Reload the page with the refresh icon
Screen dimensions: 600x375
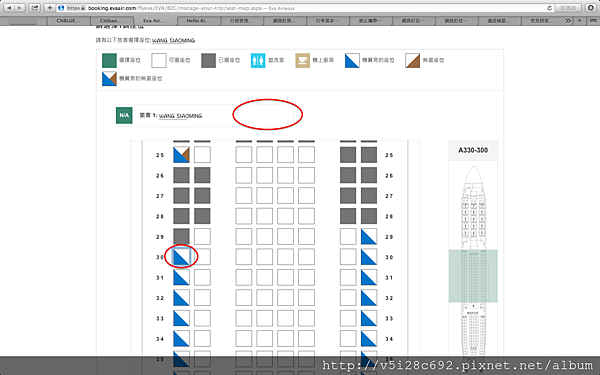coord(549,8)
